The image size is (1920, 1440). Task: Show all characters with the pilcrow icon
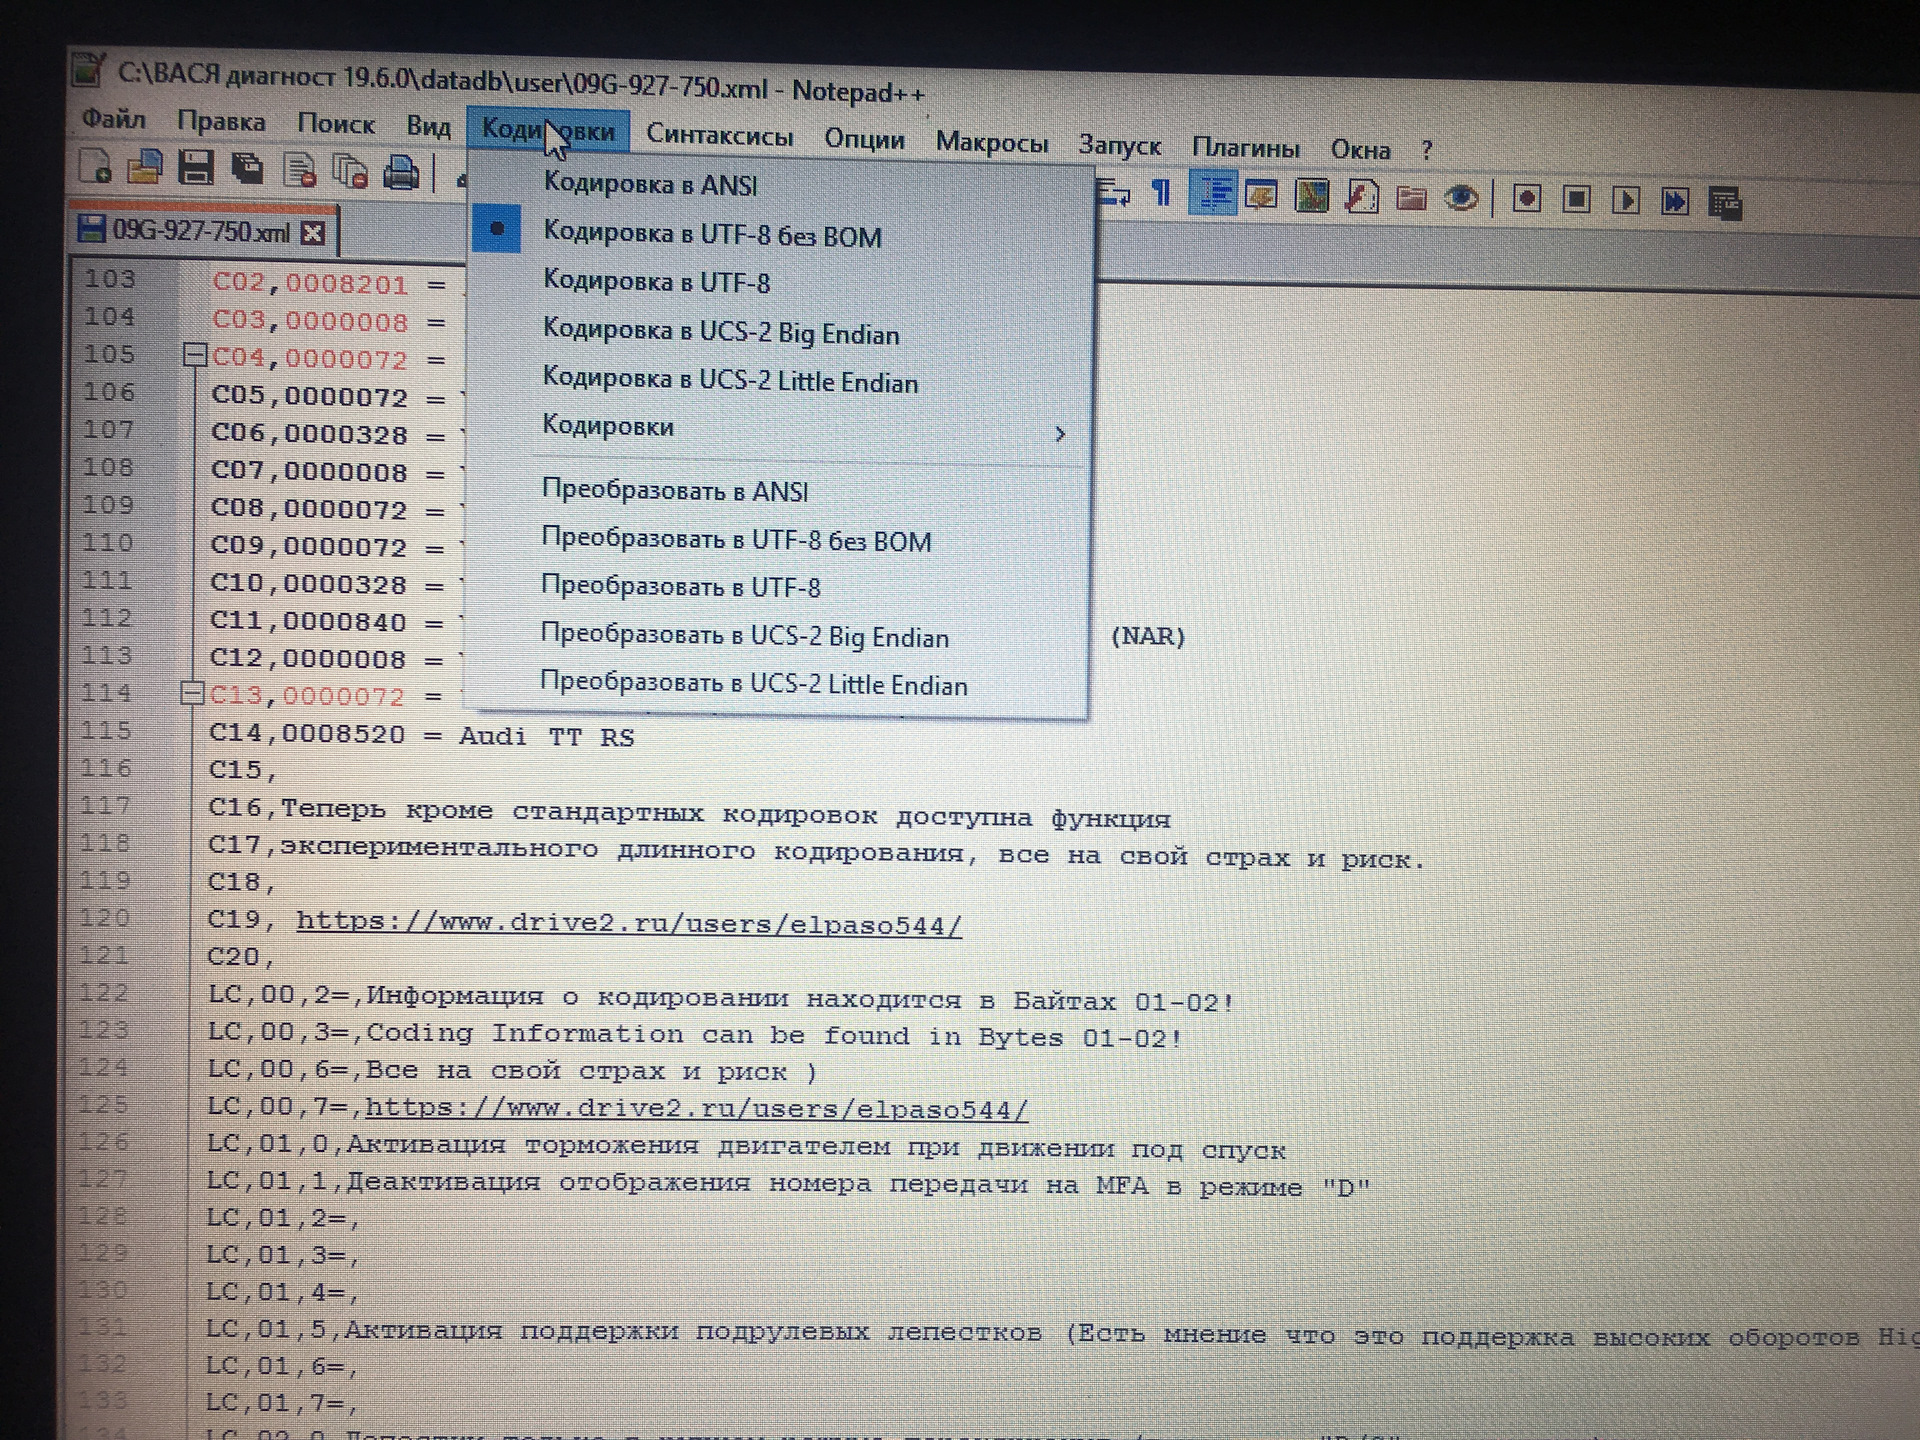click(1162, 192)
